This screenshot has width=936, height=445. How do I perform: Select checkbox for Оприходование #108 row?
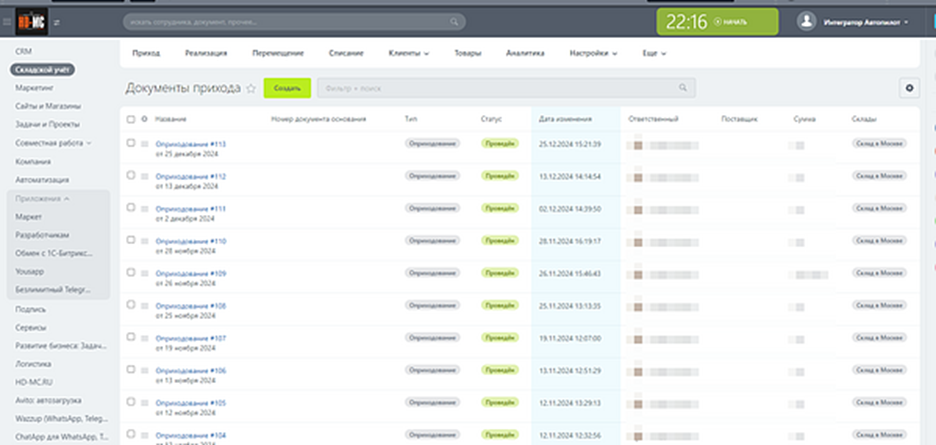[131, 305]
